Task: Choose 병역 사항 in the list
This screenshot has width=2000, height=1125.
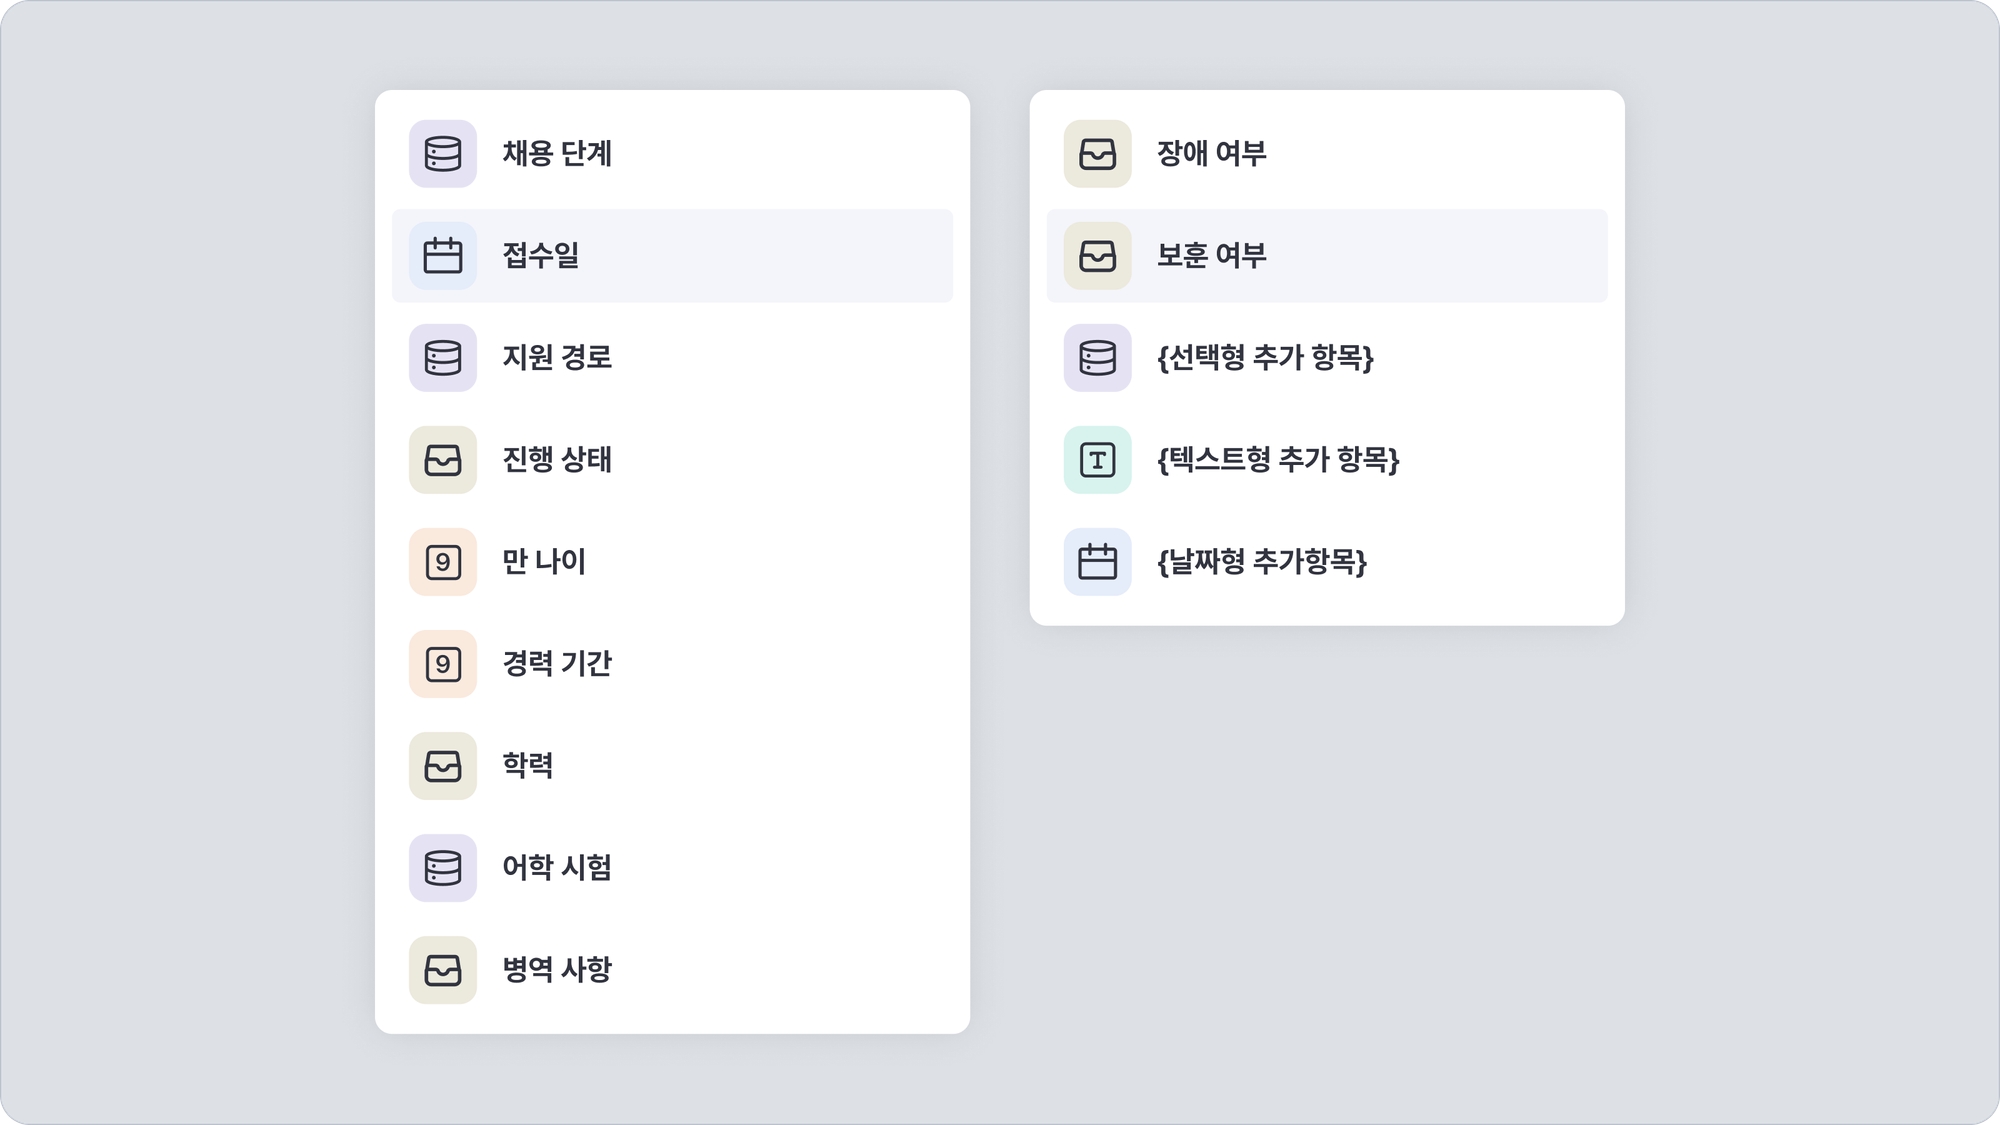Action: 557,970
